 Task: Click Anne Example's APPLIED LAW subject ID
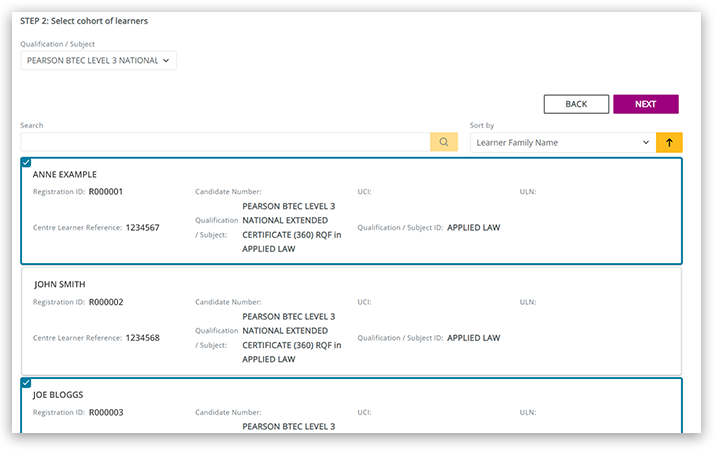click(x=473, y=227)
